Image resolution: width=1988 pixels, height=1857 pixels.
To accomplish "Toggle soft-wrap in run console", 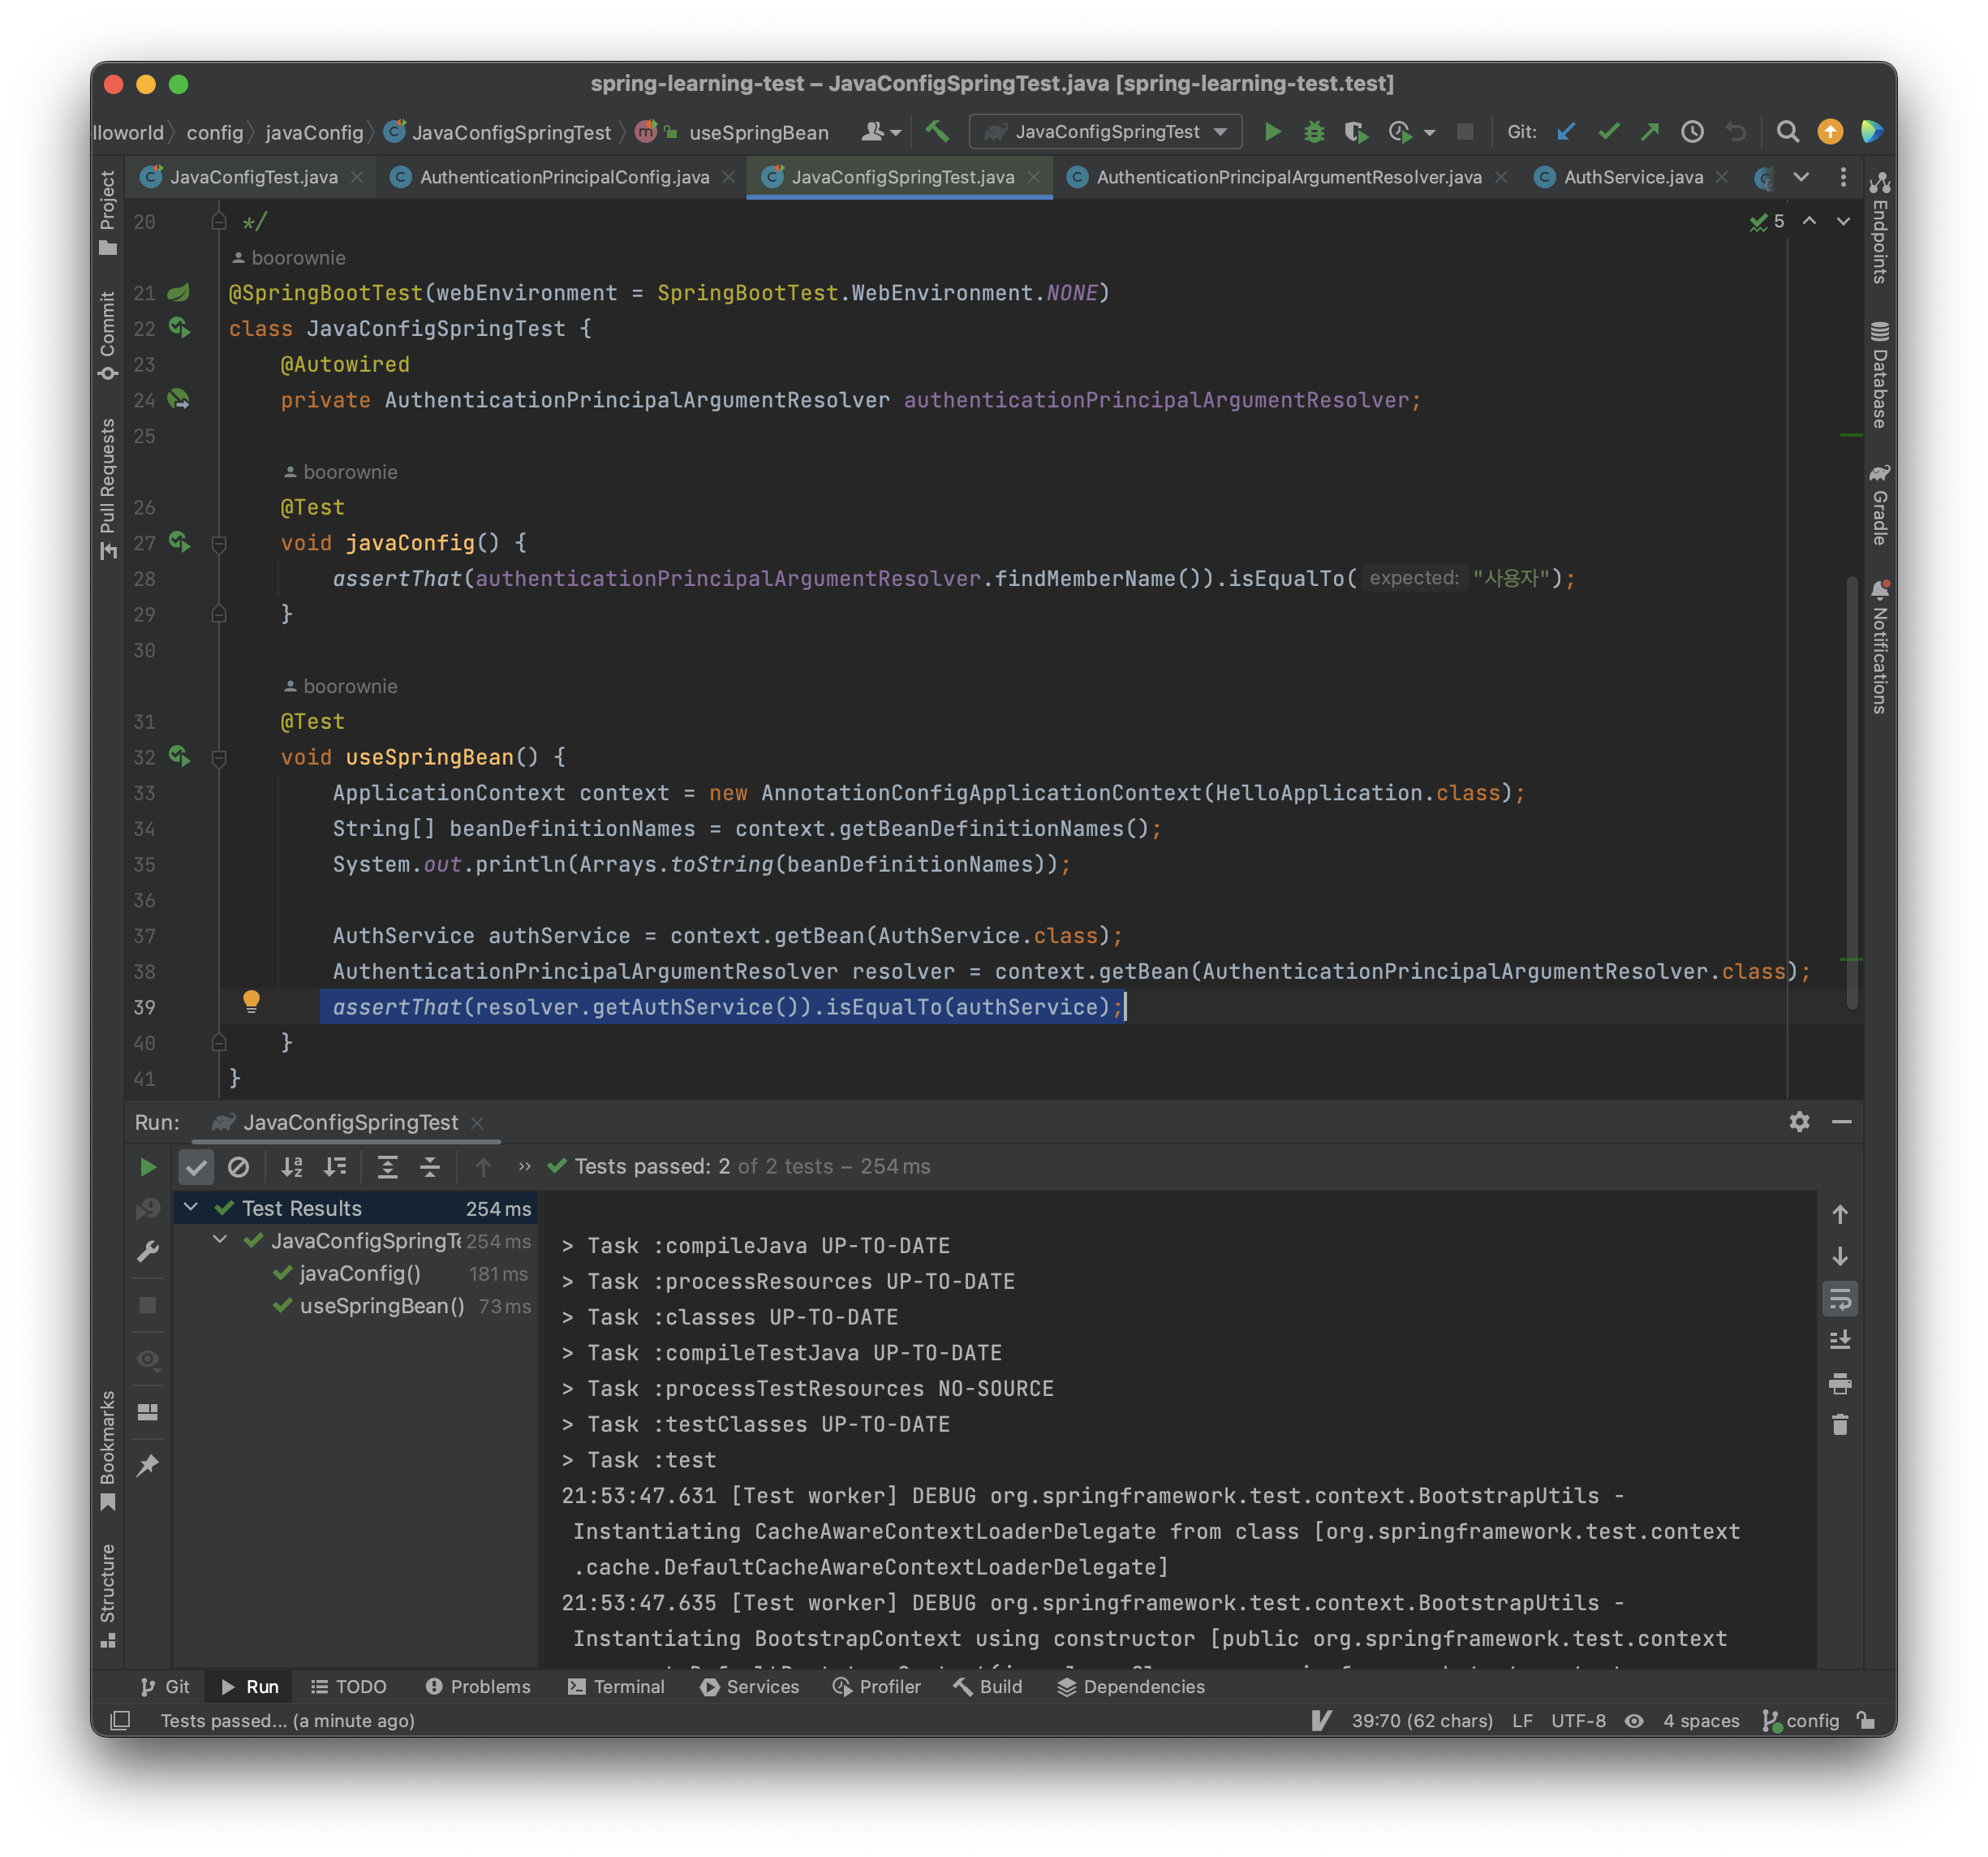I will [x=1840, y=1299].
